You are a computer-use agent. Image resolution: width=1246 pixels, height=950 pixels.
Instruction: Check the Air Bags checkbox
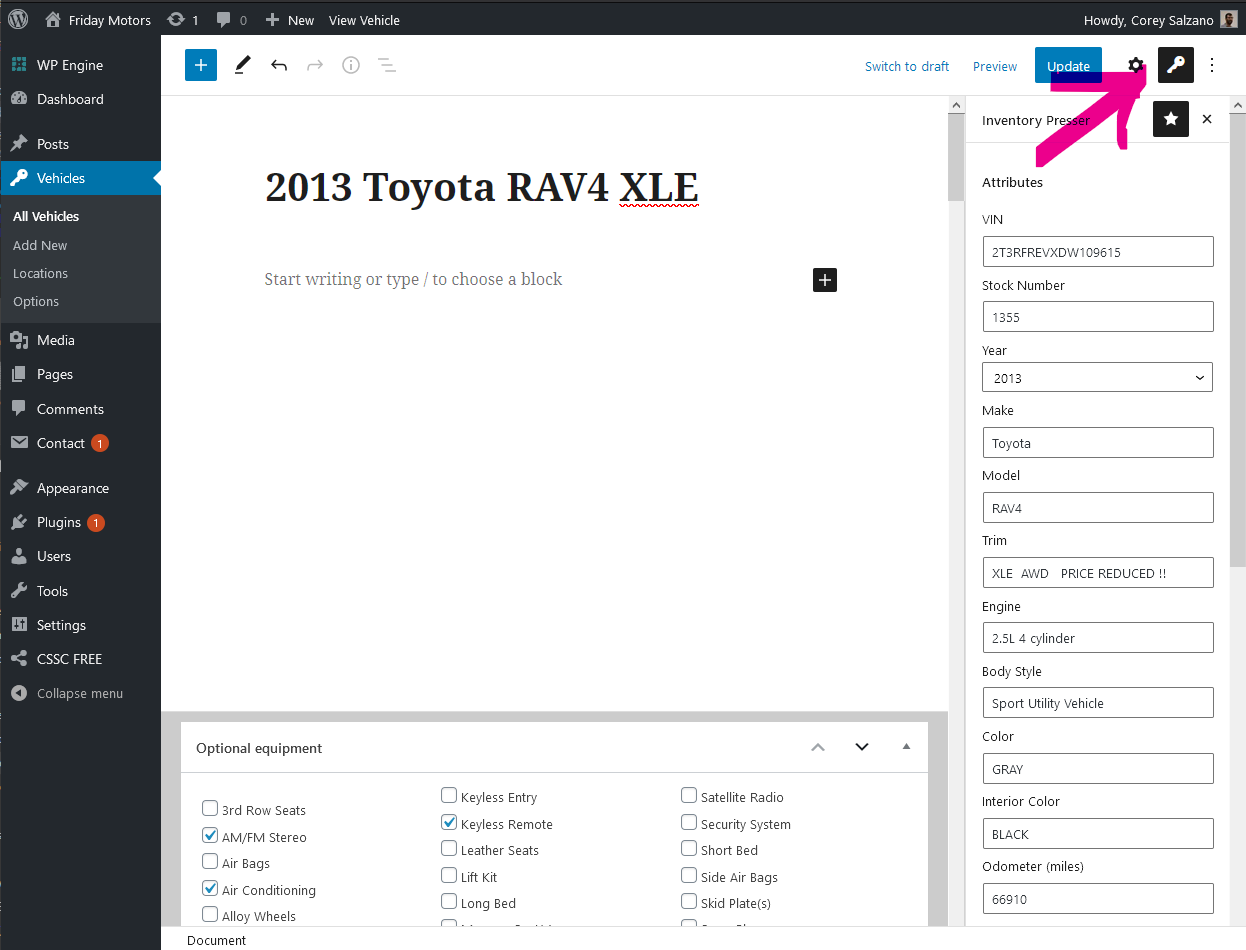pyautogui.click(x=210, y=861)
